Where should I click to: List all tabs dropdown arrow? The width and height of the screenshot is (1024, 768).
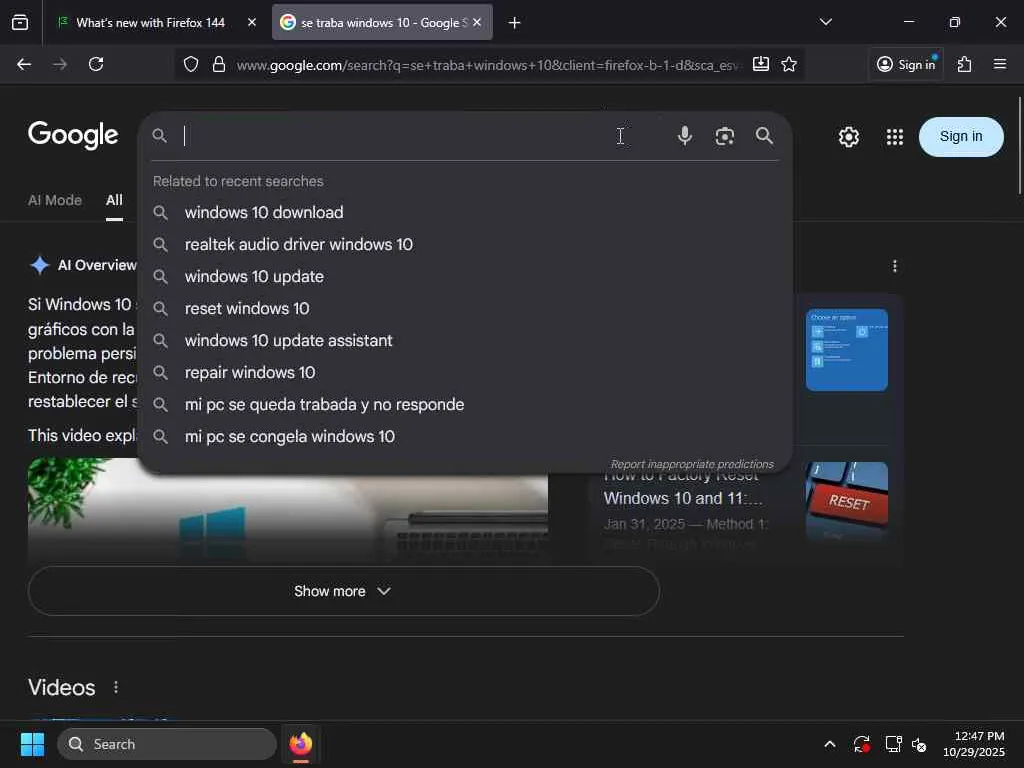[825, 22]
